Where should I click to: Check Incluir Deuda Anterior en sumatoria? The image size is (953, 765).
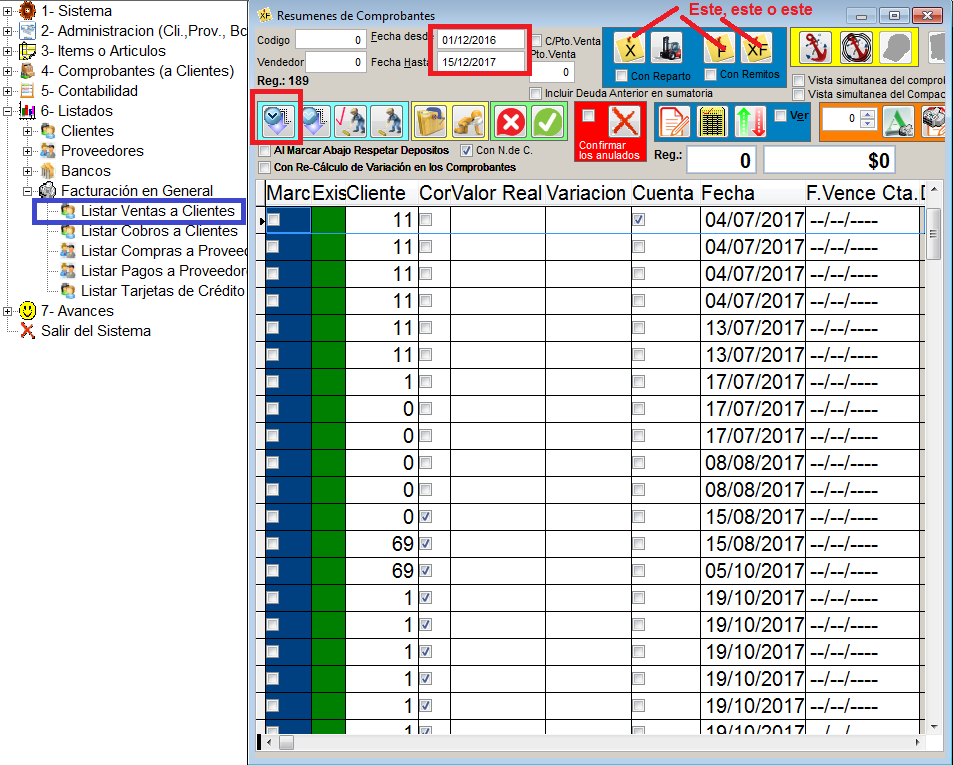tap(536, 93)
